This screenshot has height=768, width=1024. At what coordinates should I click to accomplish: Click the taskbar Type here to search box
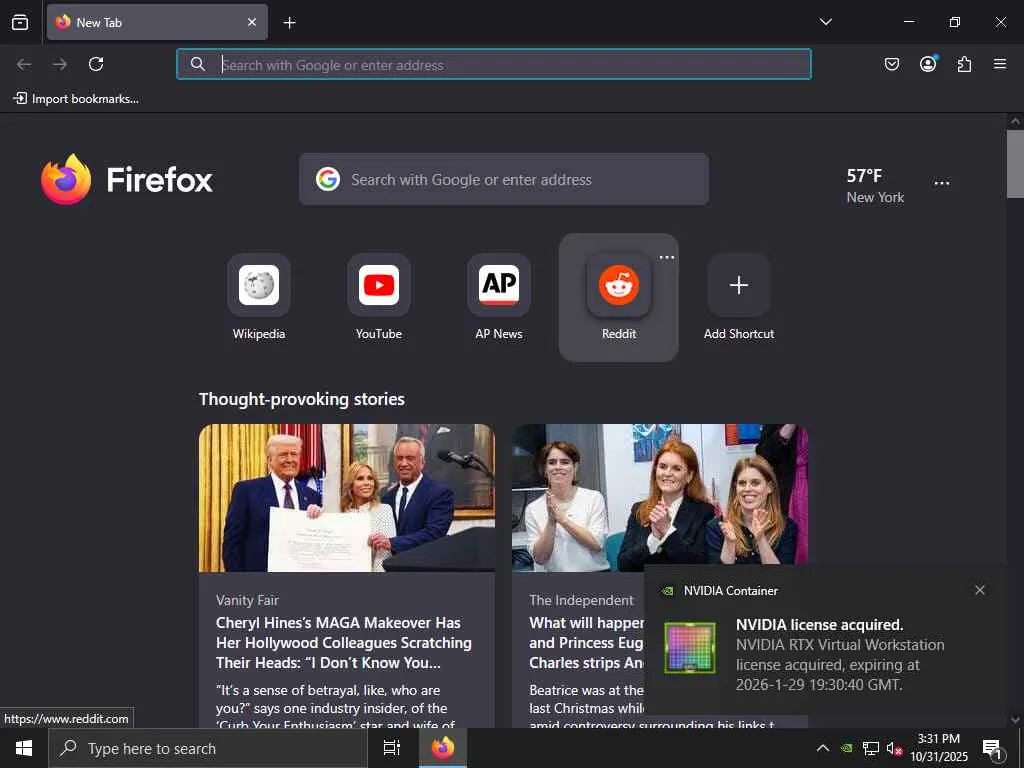(208, 748)
